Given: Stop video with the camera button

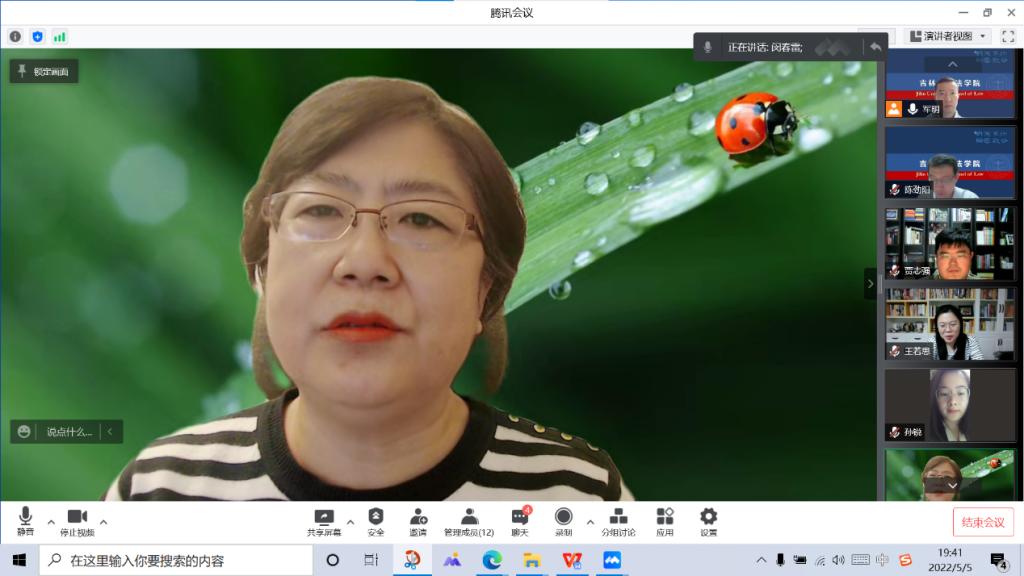Looking at the screenshot, I should point(77,518).
